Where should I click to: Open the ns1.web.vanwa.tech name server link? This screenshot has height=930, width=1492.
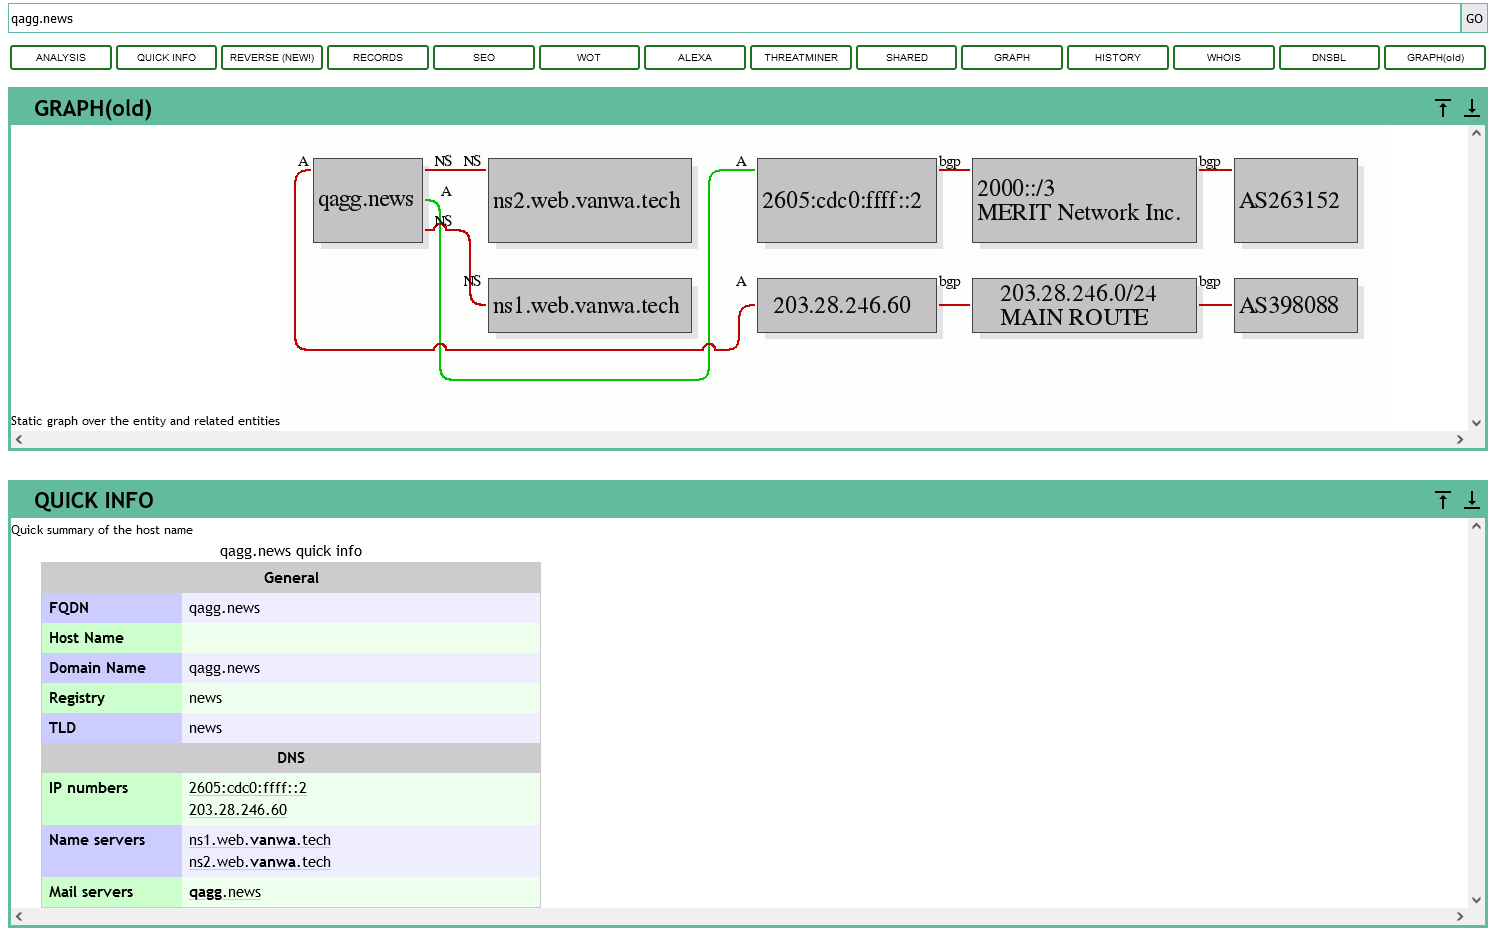[x=260, y=840]
